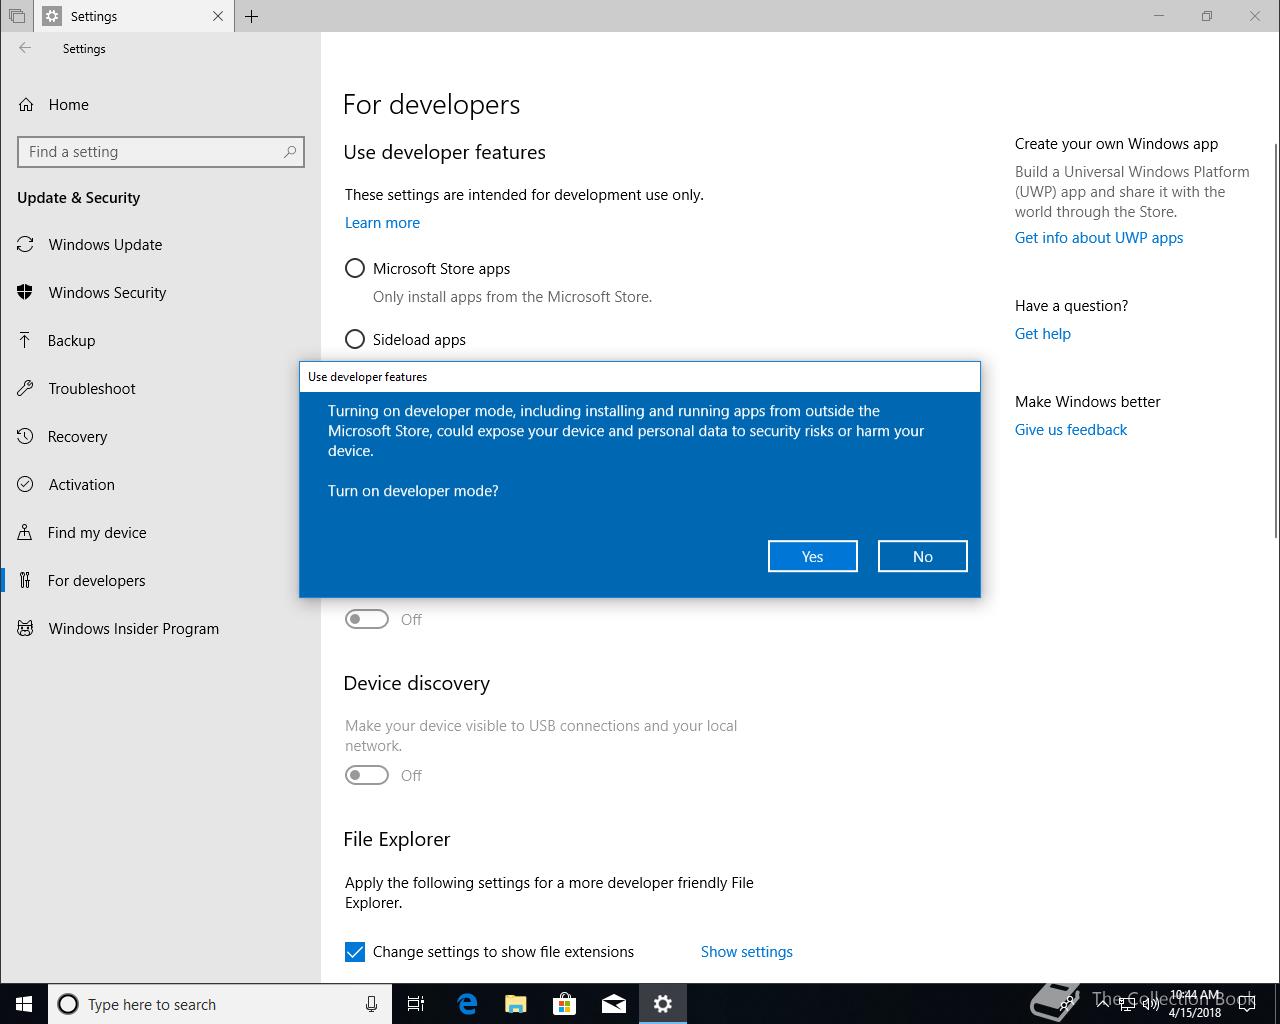Click the Troubleshoot label in sidebar
Viewport: 1280px width, 1024px height.
tap(92, 389)
